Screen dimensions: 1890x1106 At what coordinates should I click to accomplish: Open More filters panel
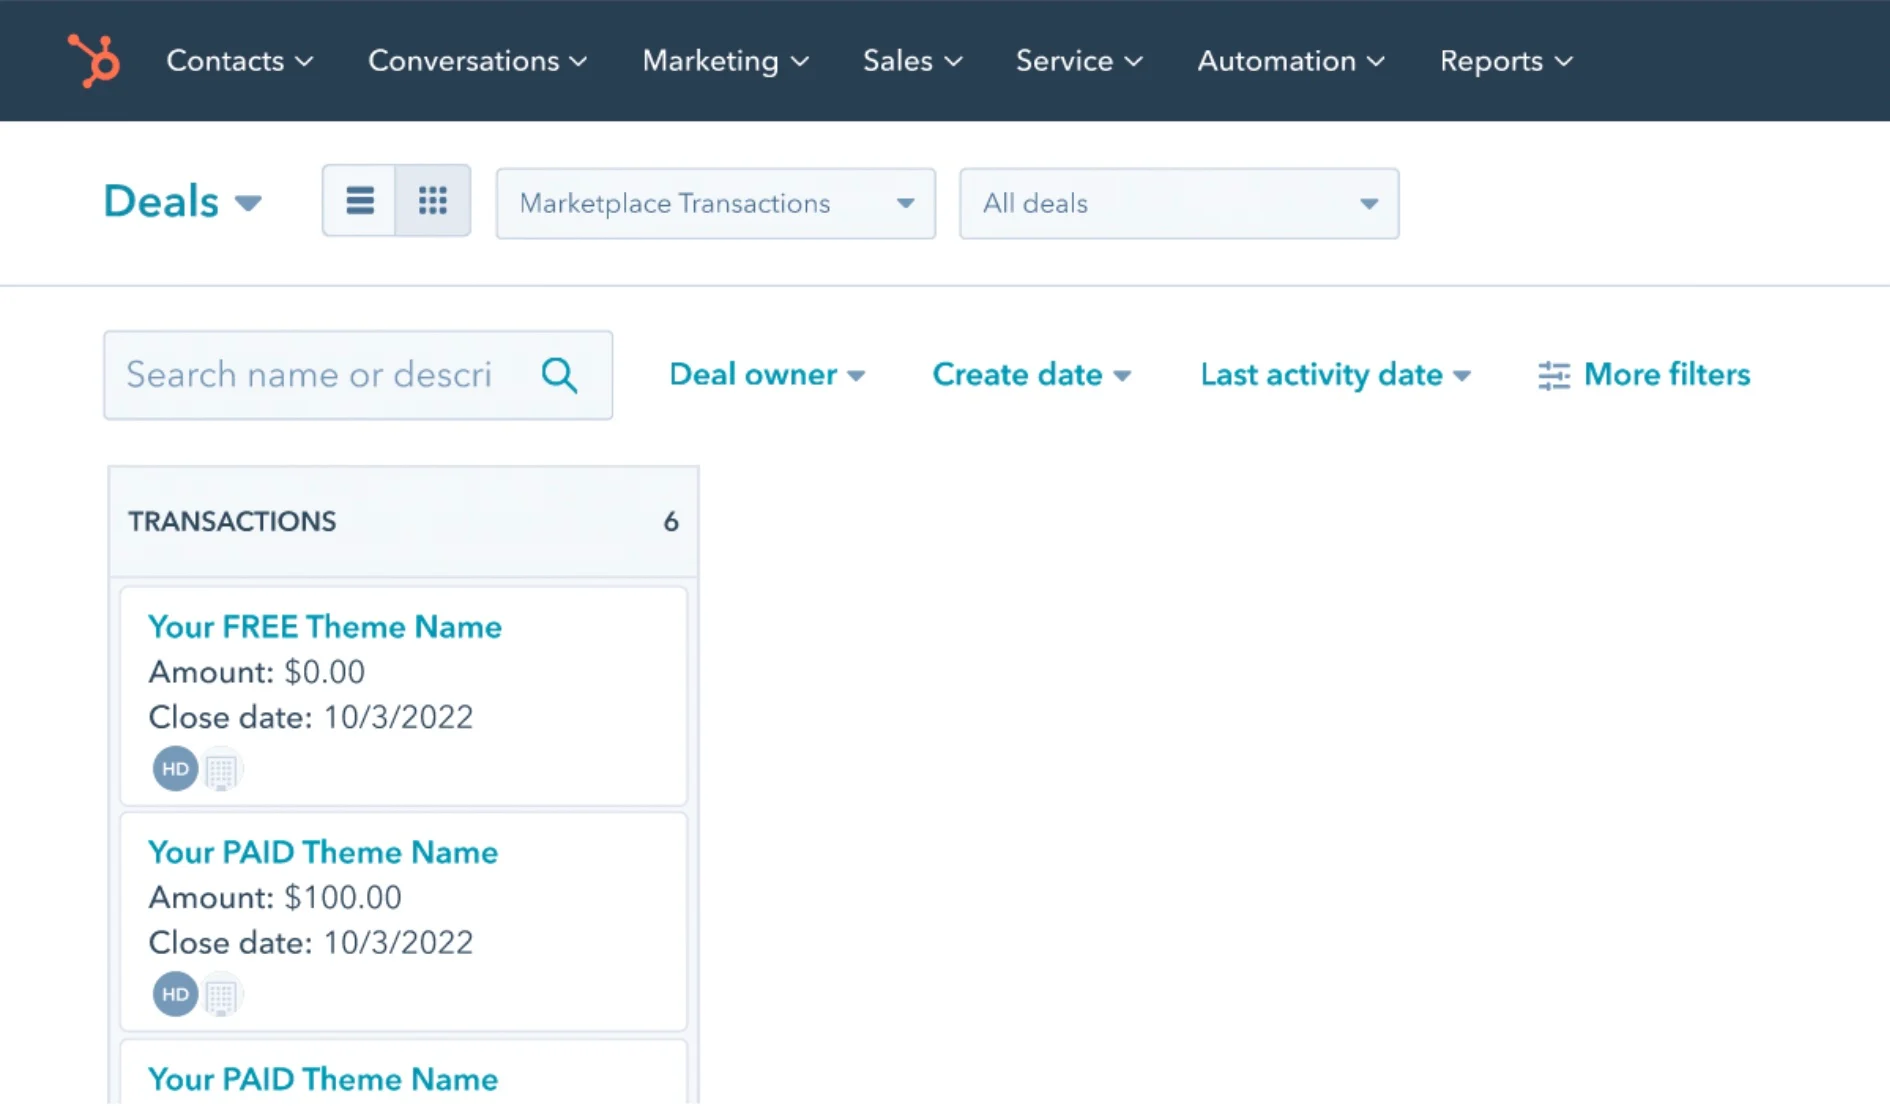(x=1644, y=375)
